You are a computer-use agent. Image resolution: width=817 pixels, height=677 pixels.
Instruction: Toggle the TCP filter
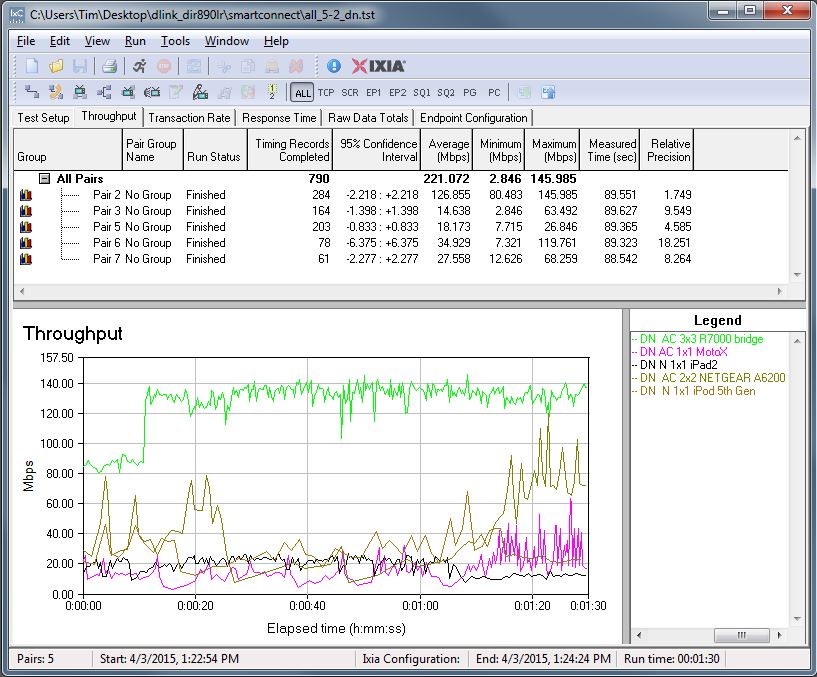click(x=326, y=93)
